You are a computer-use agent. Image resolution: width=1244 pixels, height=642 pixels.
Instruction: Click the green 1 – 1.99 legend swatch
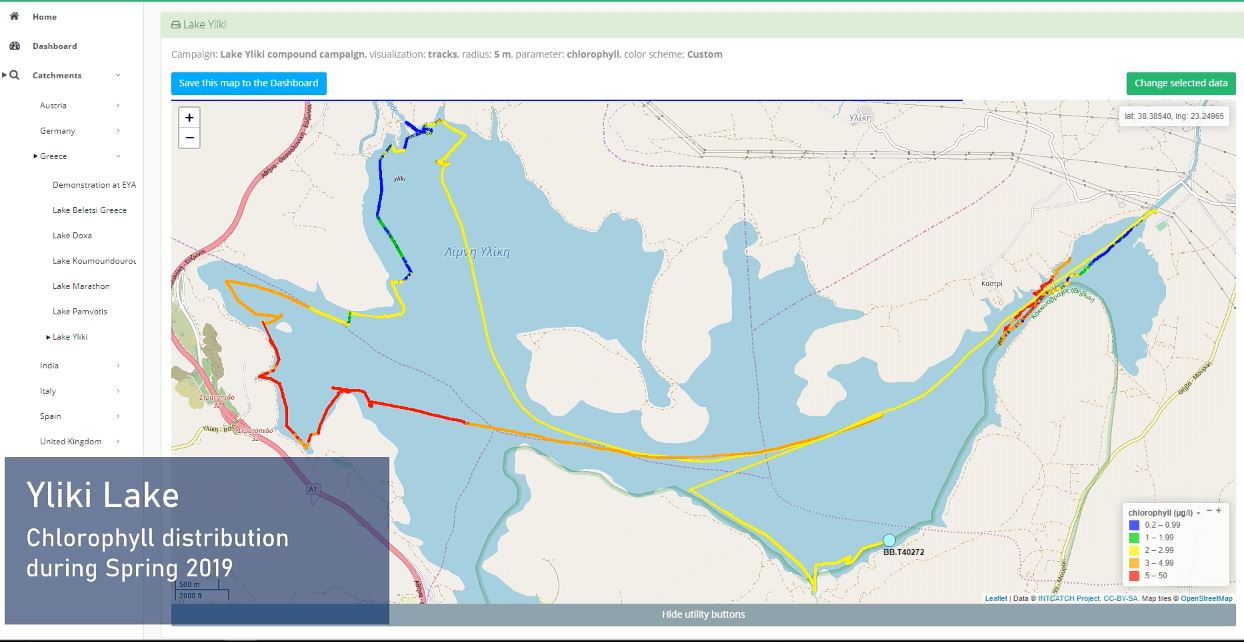pyautogui.click(x=1134, y=537)
